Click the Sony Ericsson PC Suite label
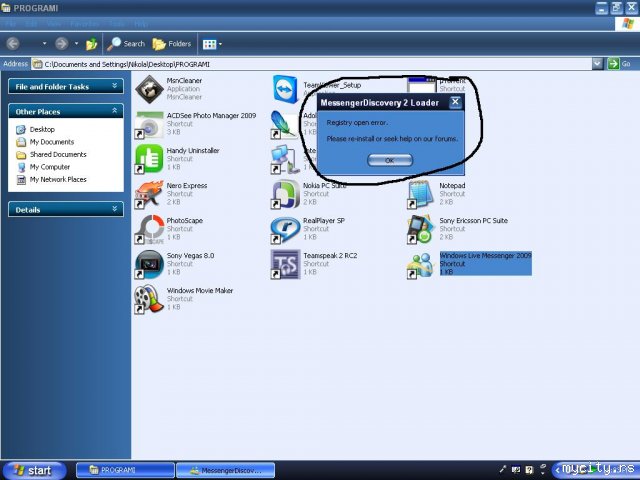The width and height of the screenshot is (640, 480). pyautogui.click(x=473, y=220)
